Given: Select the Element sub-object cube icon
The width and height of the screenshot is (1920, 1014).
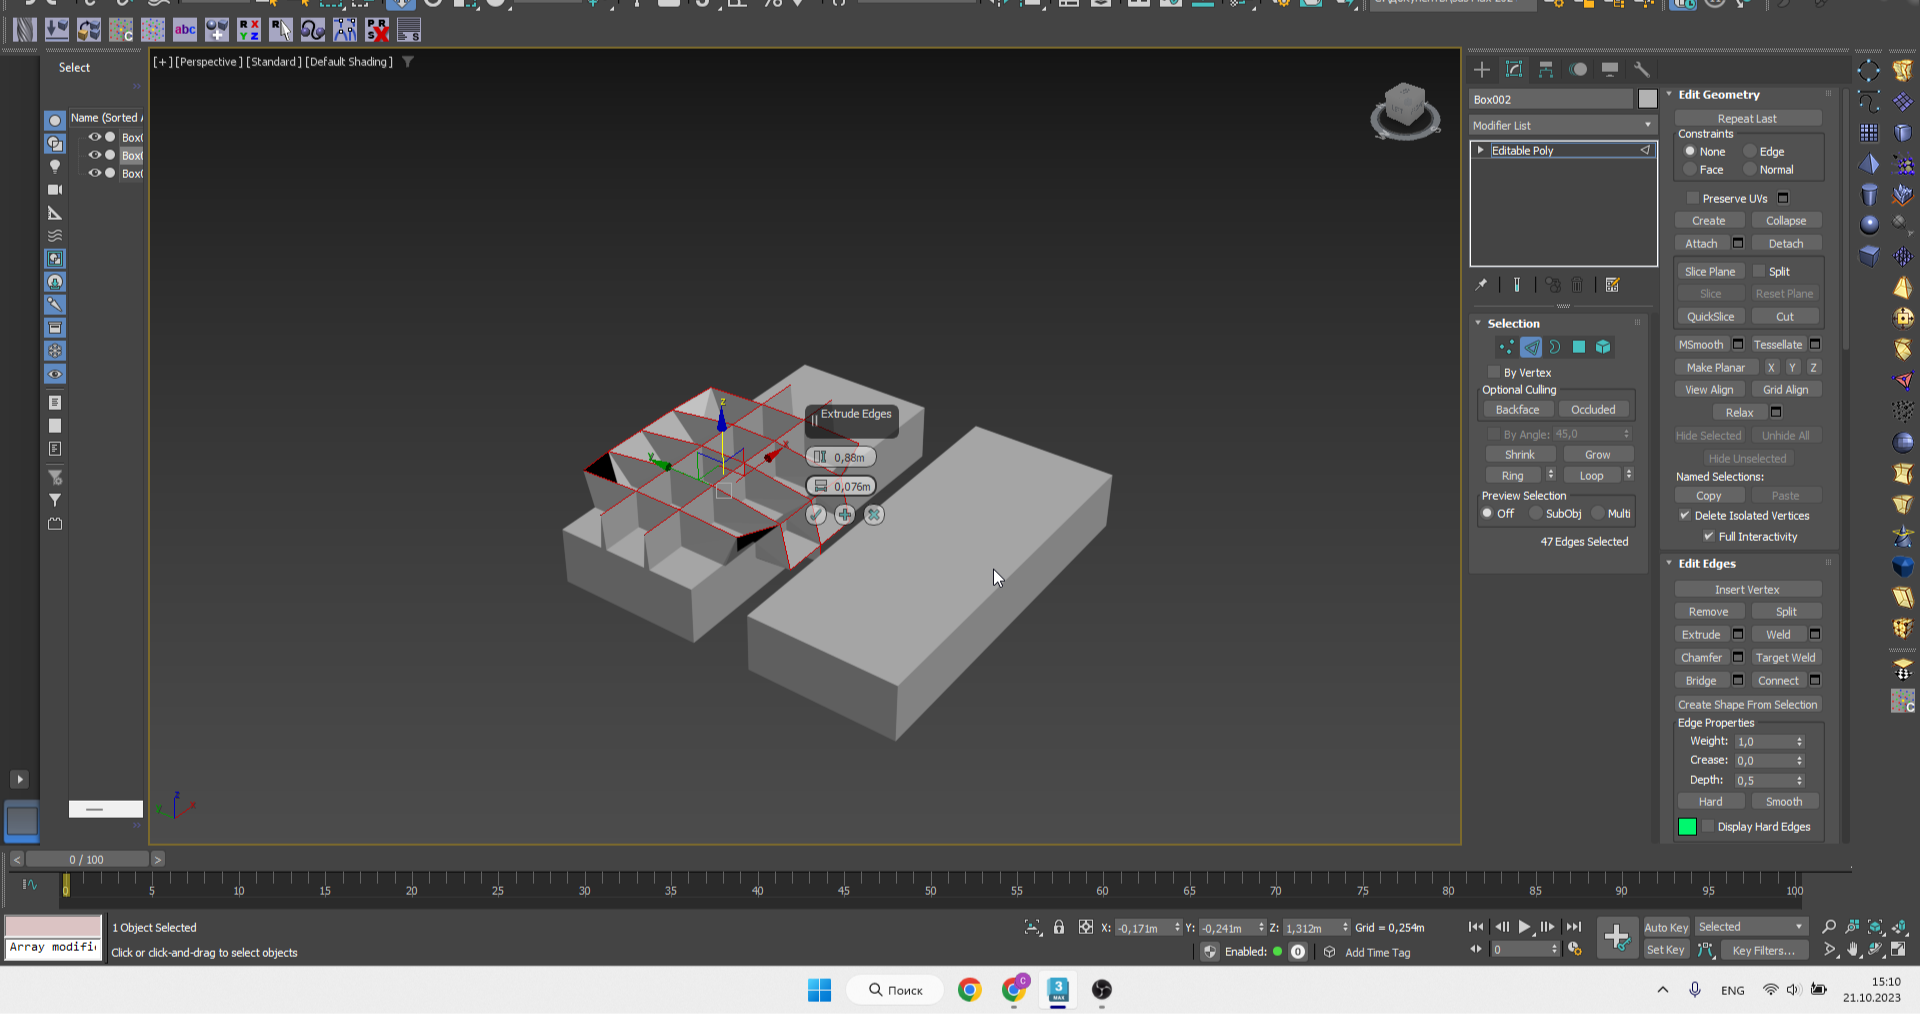Looking at the screenshot, I should coord(1604,347).
